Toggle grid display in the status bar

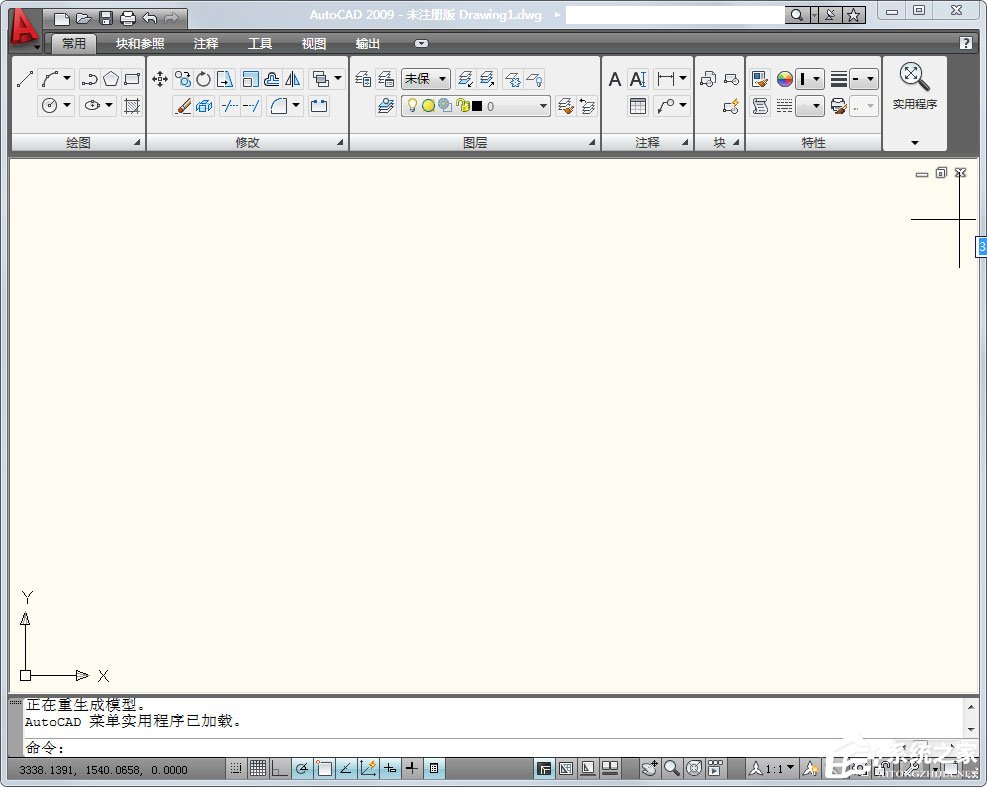(x=258, y=768)
